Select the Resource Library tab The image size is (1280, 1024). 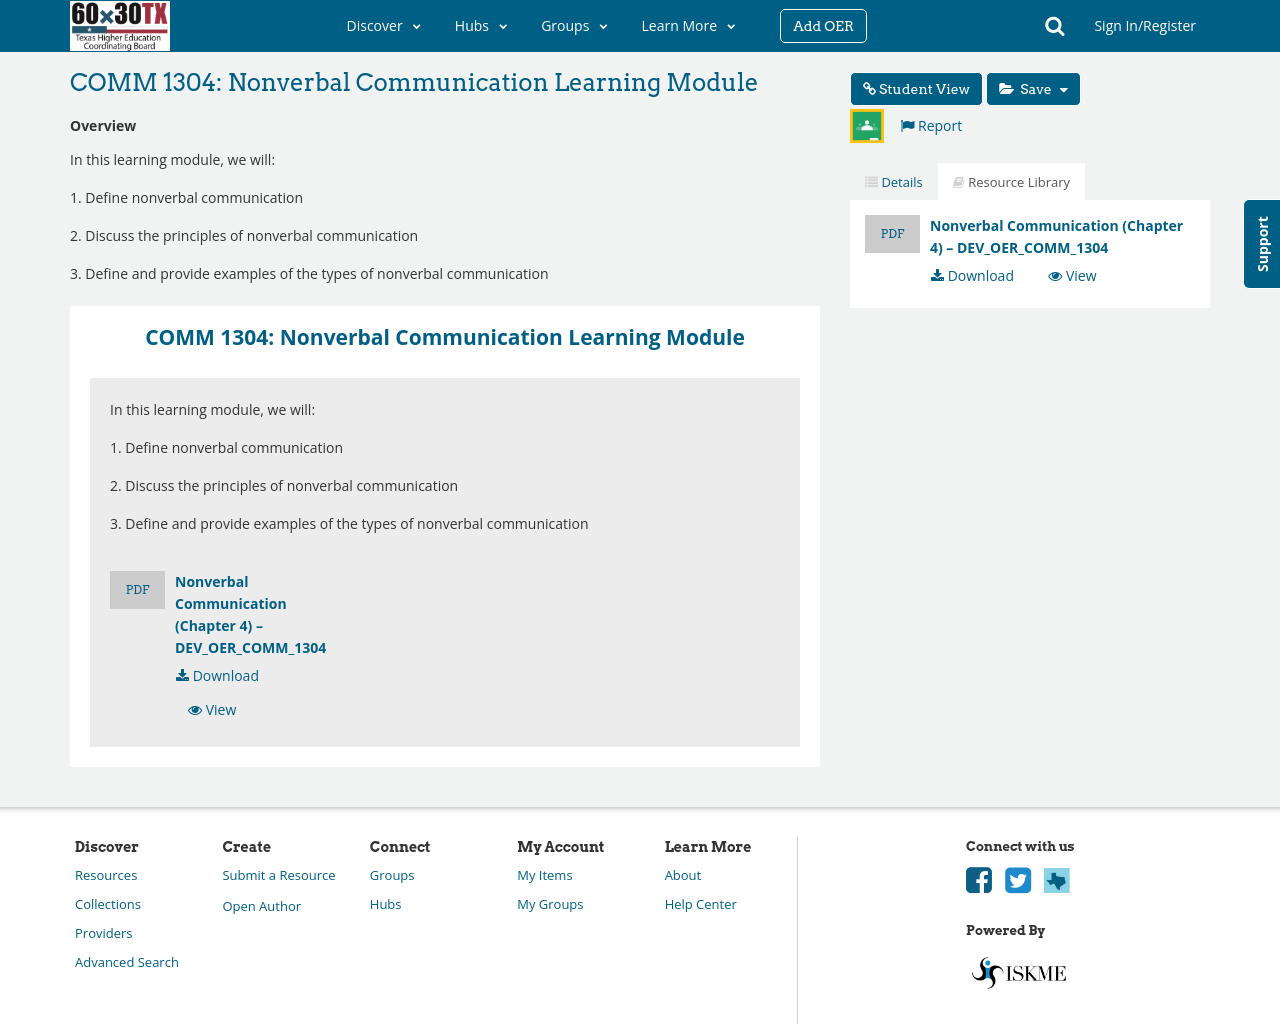tap(1011, 180)
